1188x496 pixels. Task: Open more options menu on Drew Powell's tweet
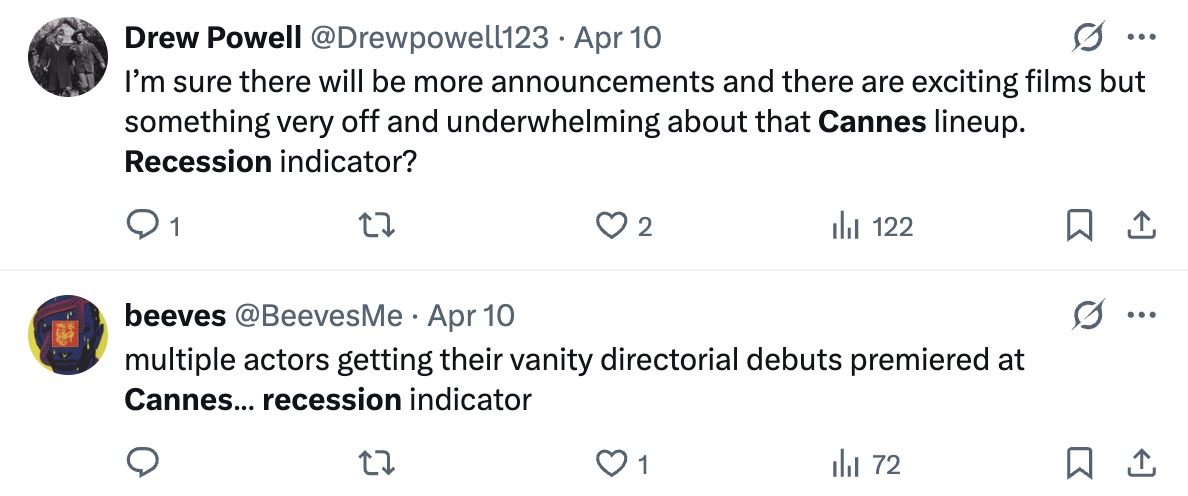(1142, 36)
